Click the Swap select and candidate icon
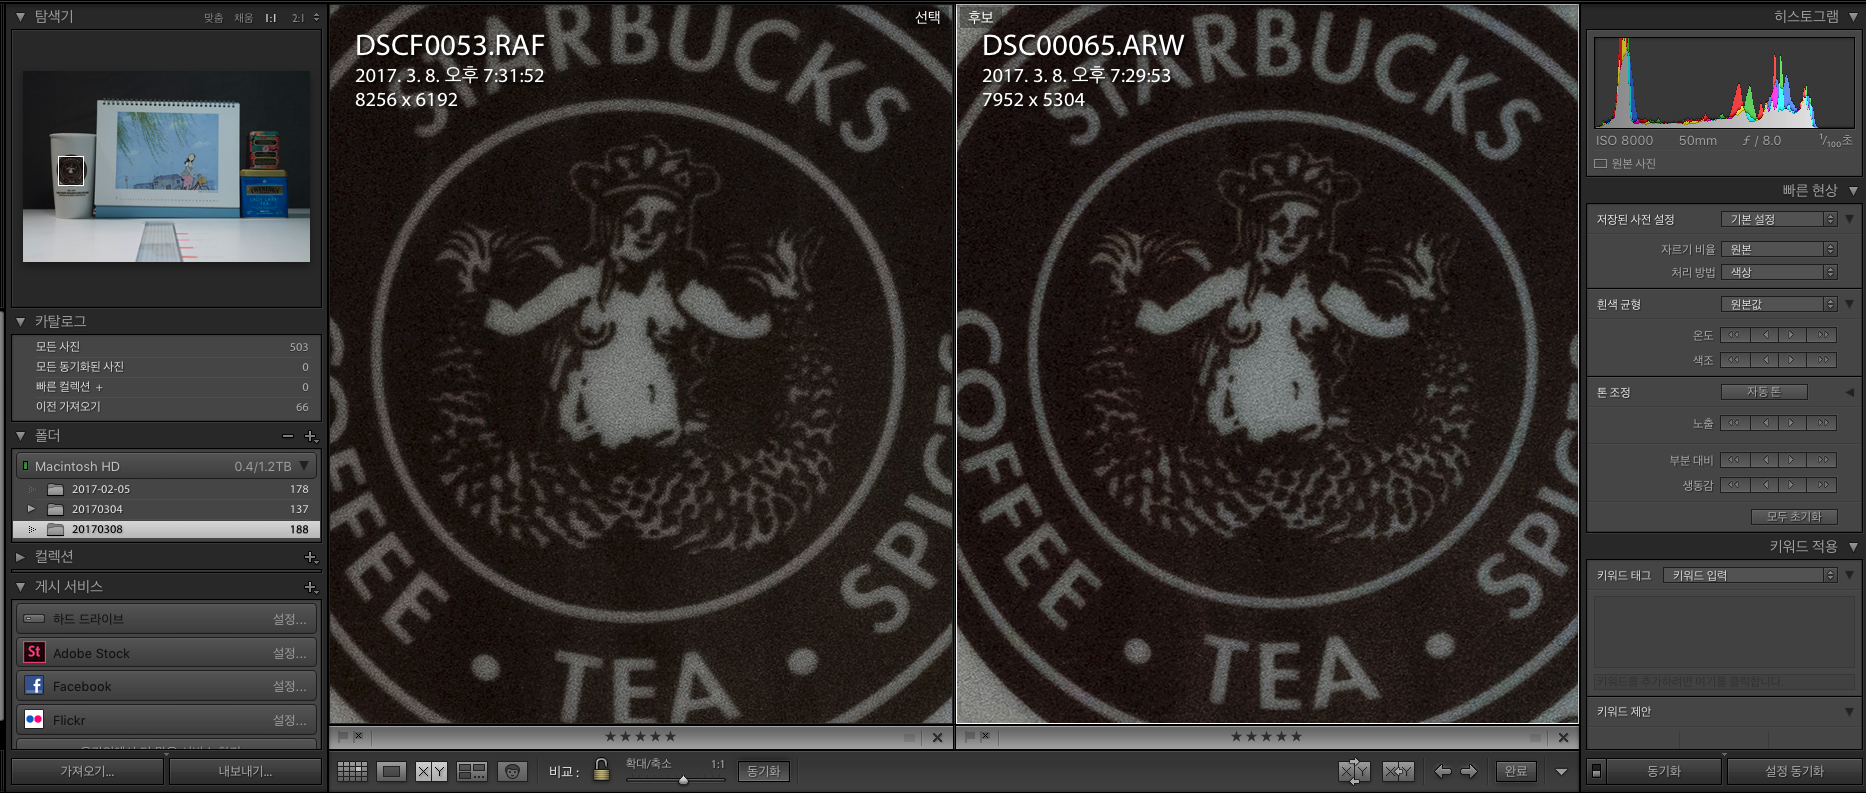 (x=1354, y=771)
